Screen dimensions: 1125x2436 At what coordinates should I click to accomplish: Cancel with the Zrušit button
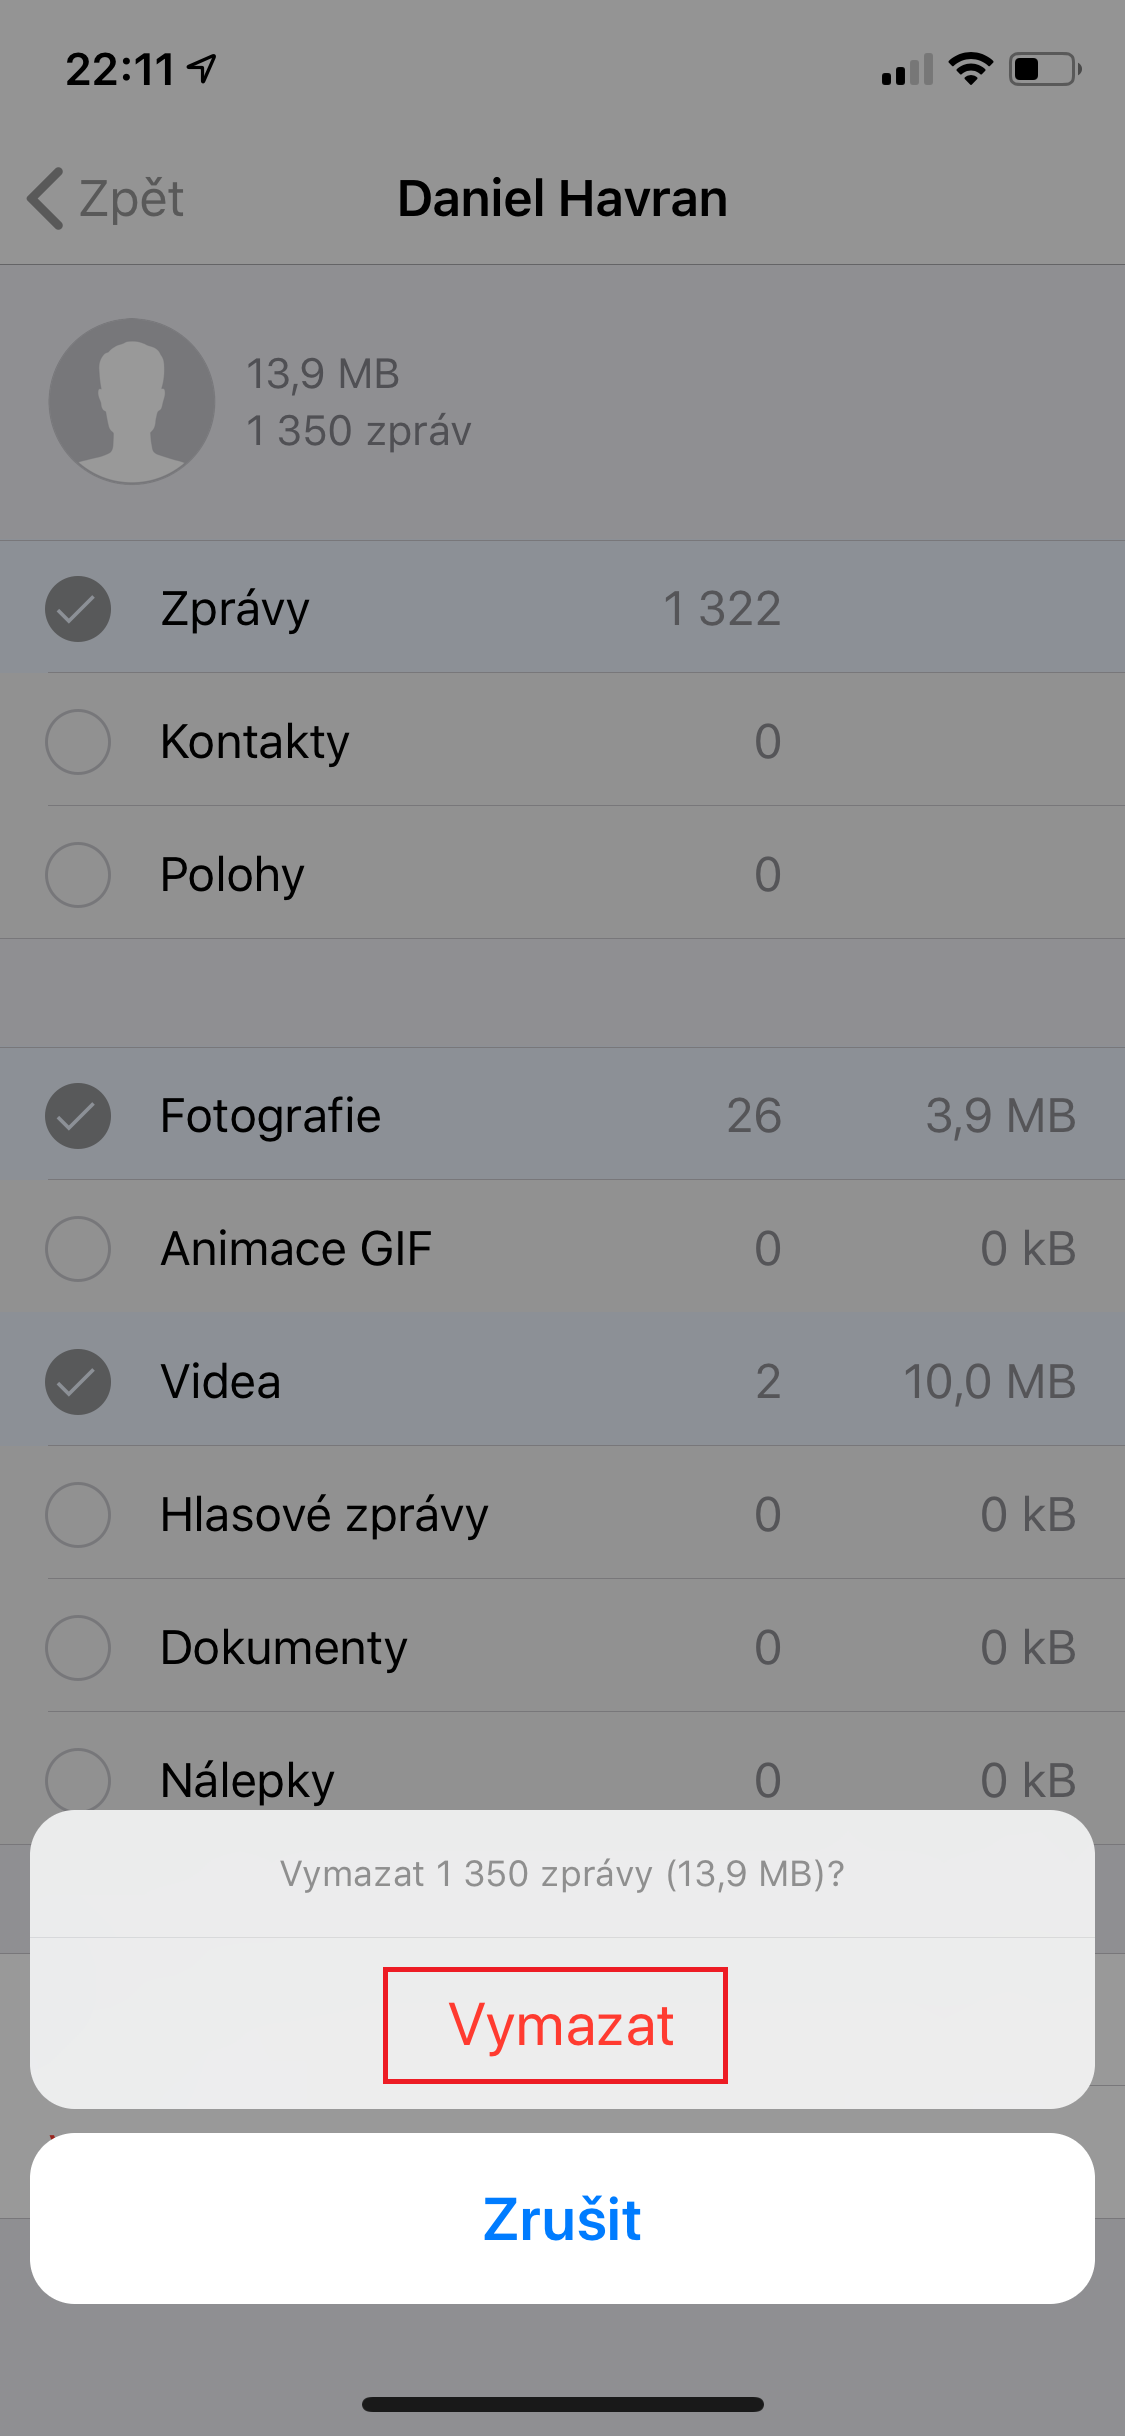pos(562,2219)
